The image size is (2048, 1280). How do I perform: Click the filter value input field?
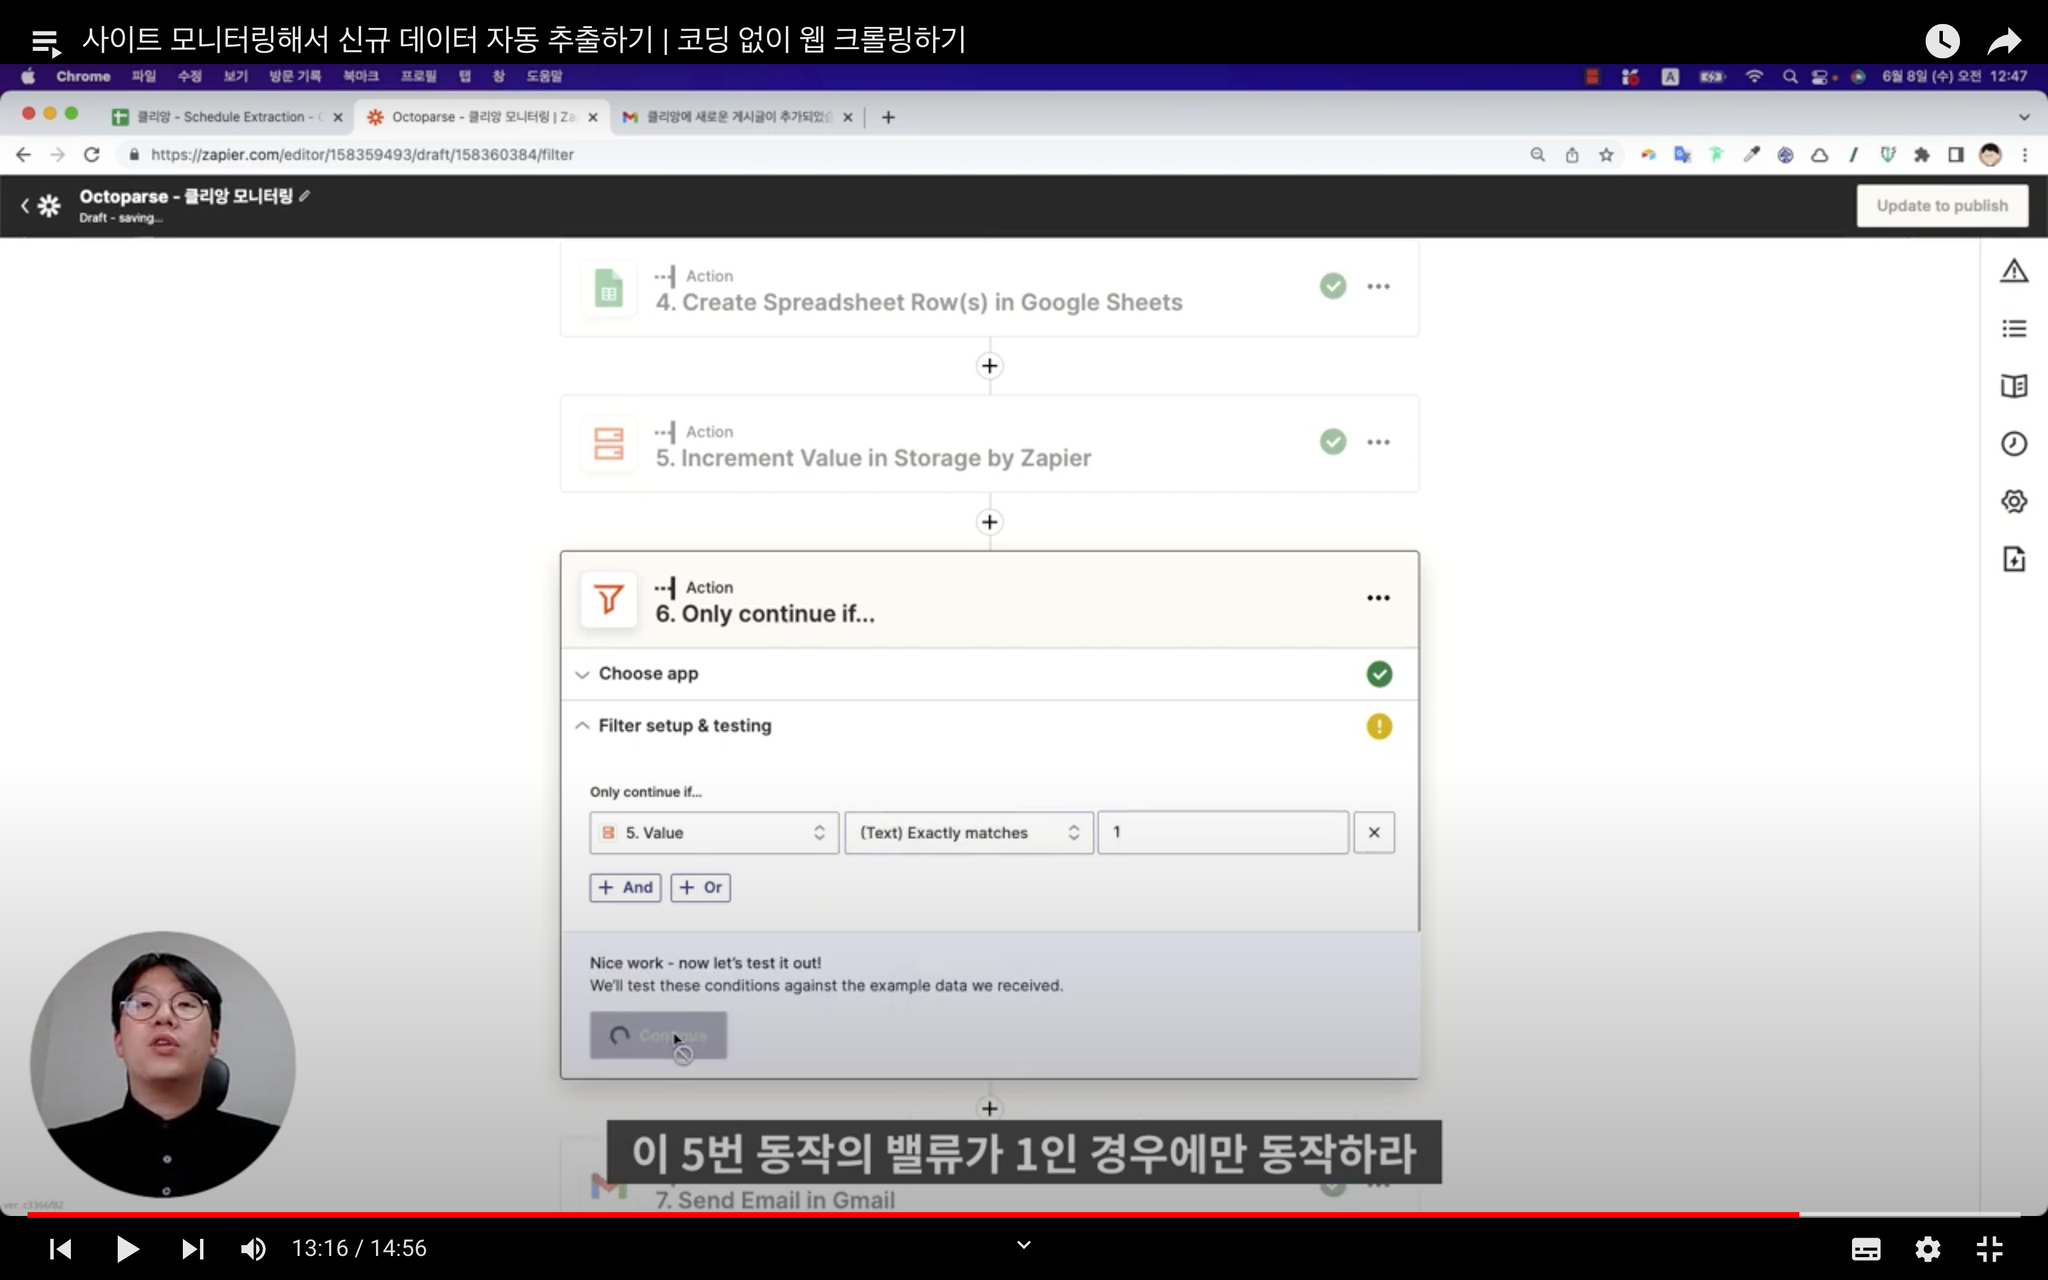tap(1223, 832)
